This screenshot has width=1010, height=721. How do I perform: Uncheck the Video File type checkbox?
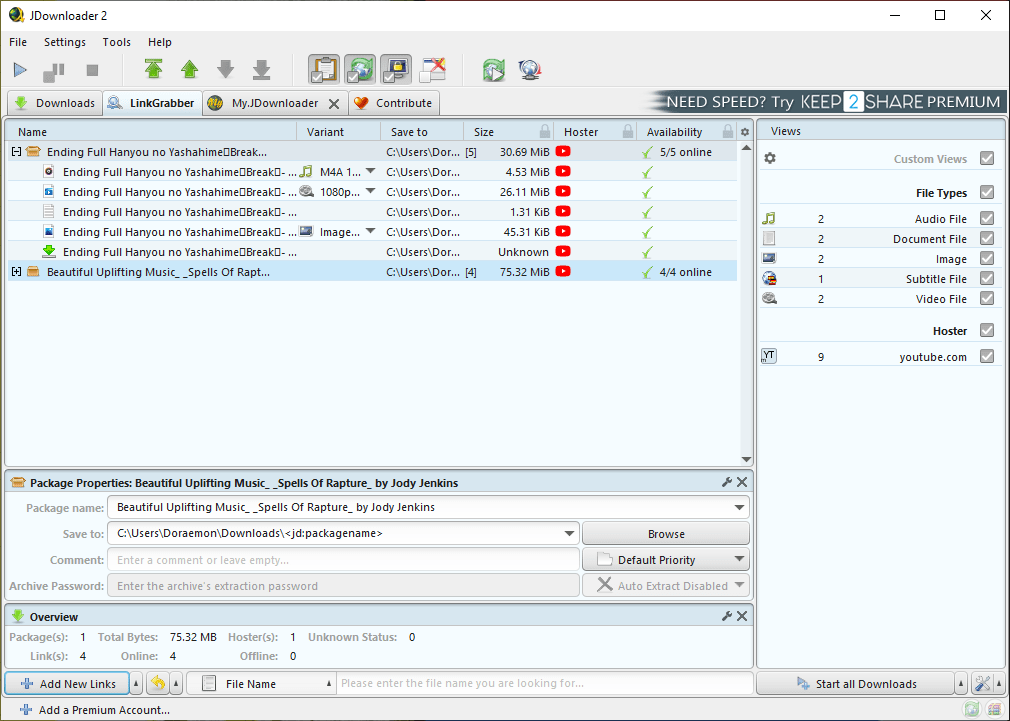click(x=987, y=297)
